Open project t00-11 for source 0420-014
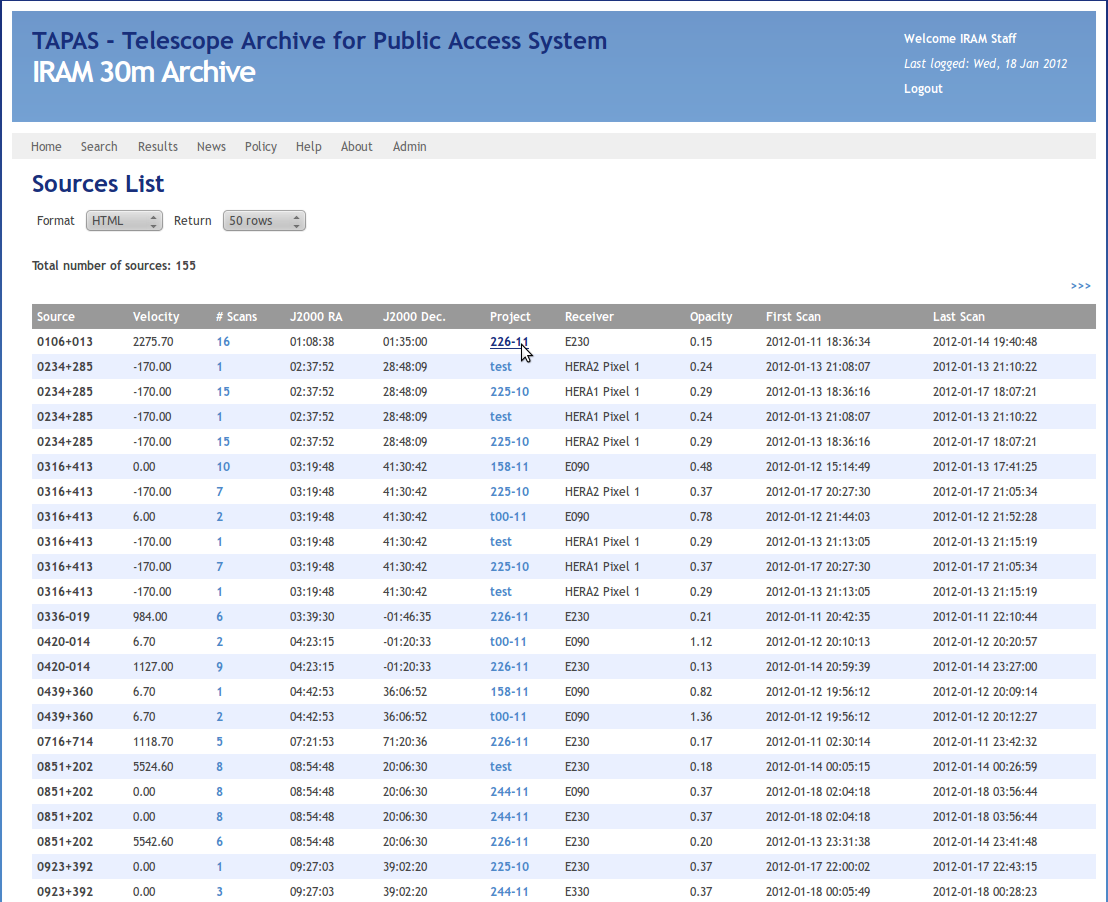This screenshot has height=902, width=1108. point(508,642)
